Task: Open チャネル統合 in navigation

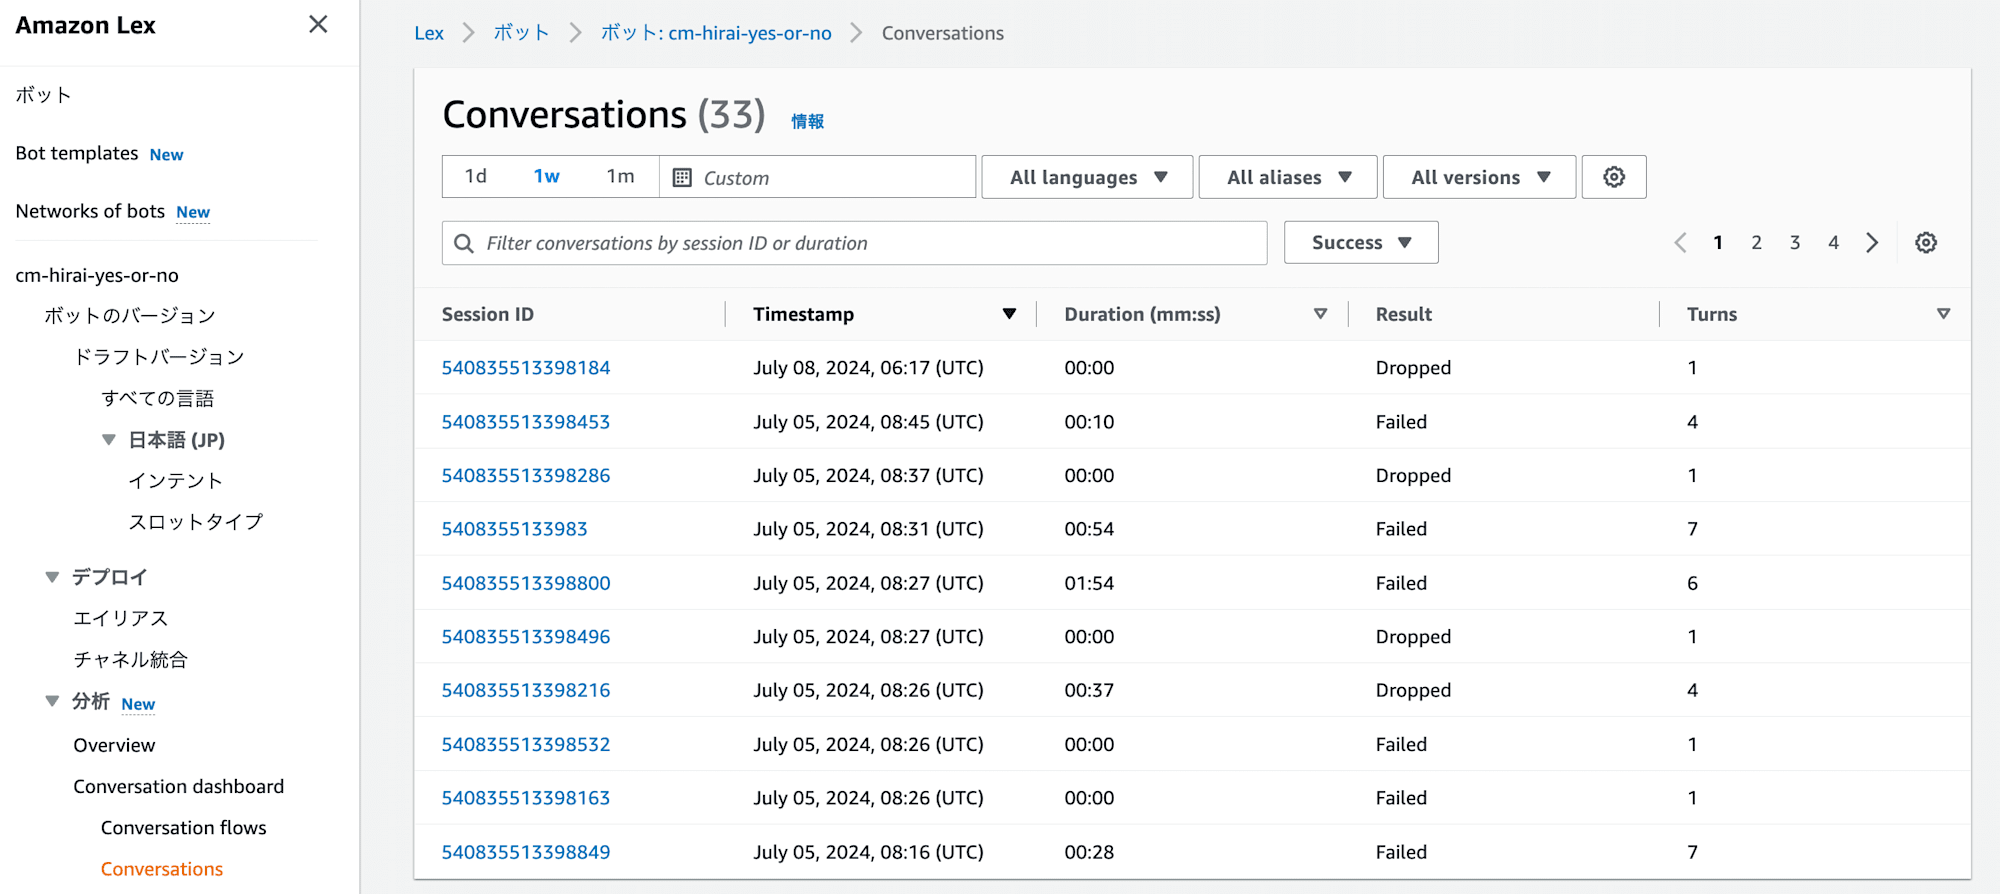Action: pos(131,660)
